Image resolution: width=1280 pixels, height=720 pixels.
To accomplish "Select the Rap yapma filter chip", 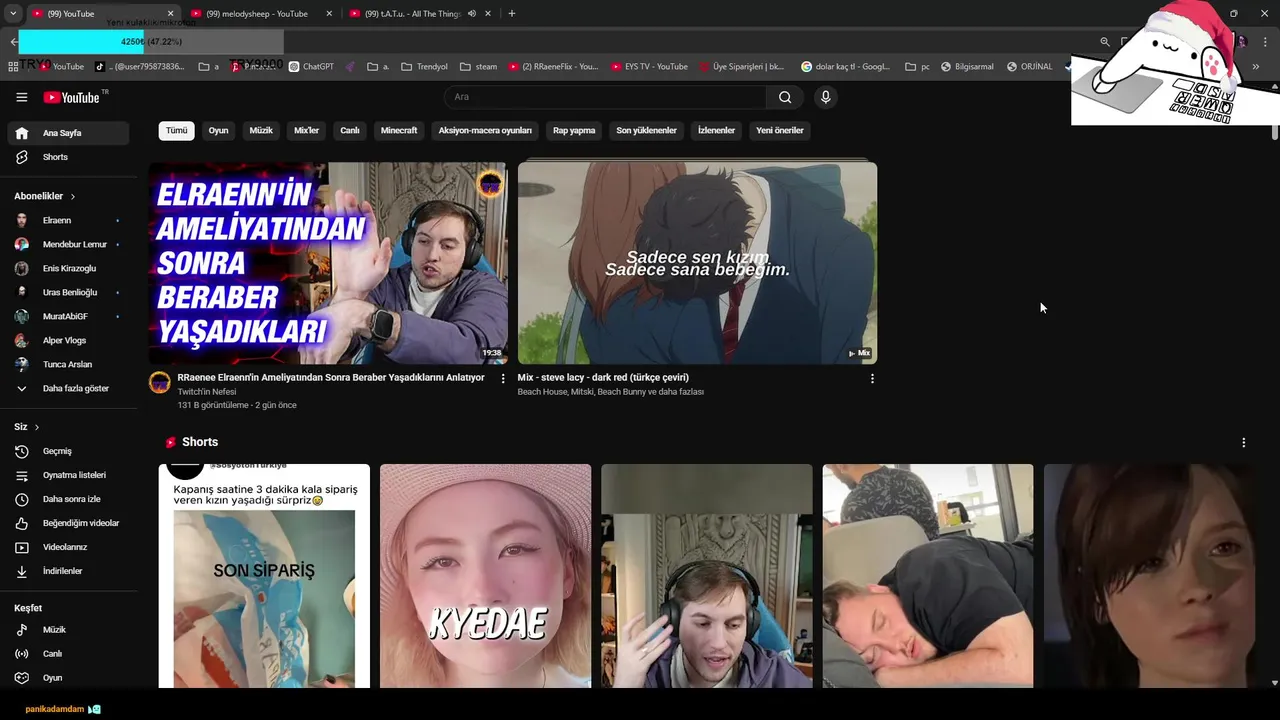I will (x=574, y=130).
